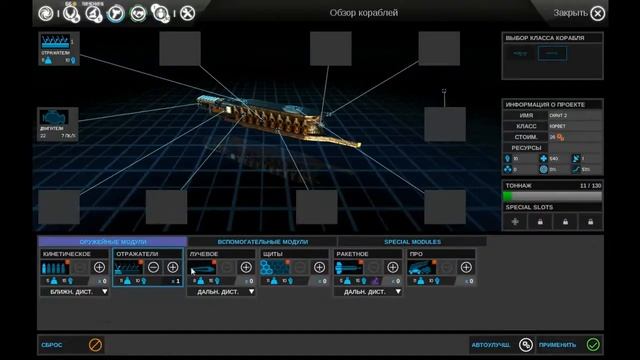Apply the design with Применить button
Viewport: 640px width, 360px height.
pyautogui.click(x=569, y=345)
